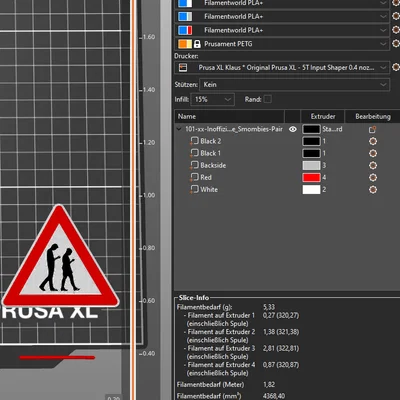Open the Infill 15% combo box
Image resolution: width=400 pixels, height=400 pixels.
(213, 99)
